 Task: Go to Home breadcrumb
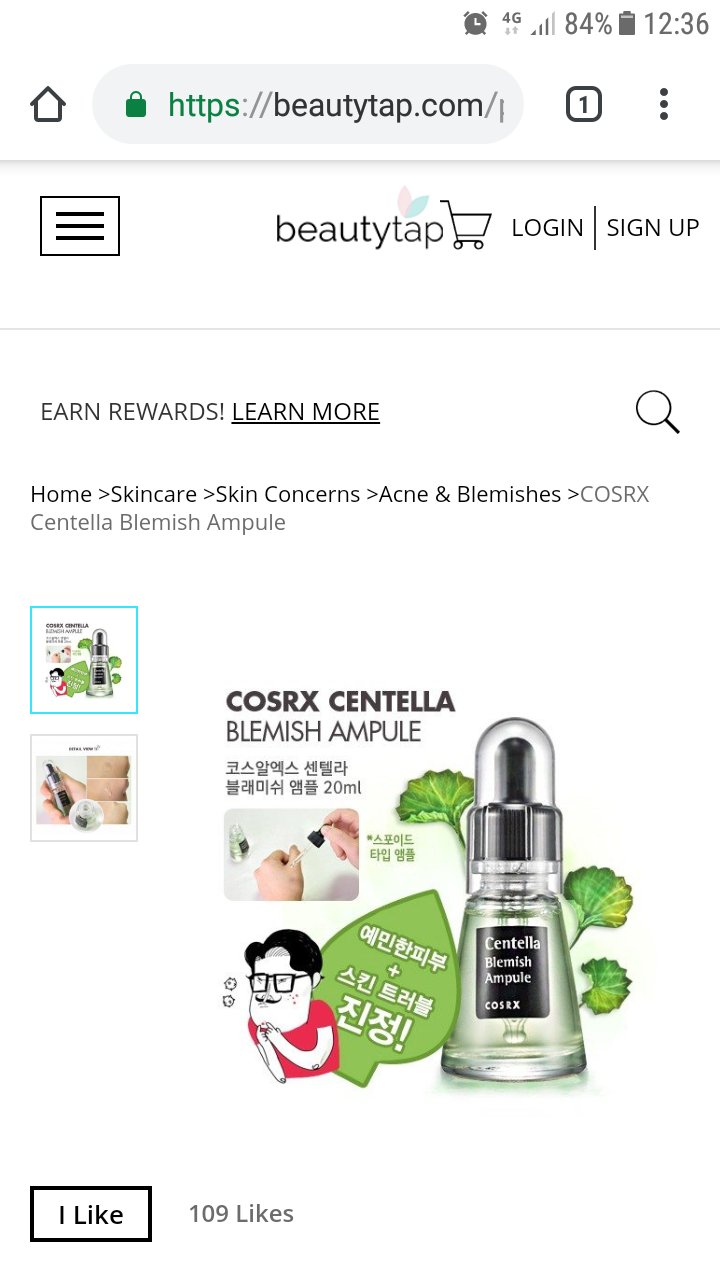(x=61, y=494)
